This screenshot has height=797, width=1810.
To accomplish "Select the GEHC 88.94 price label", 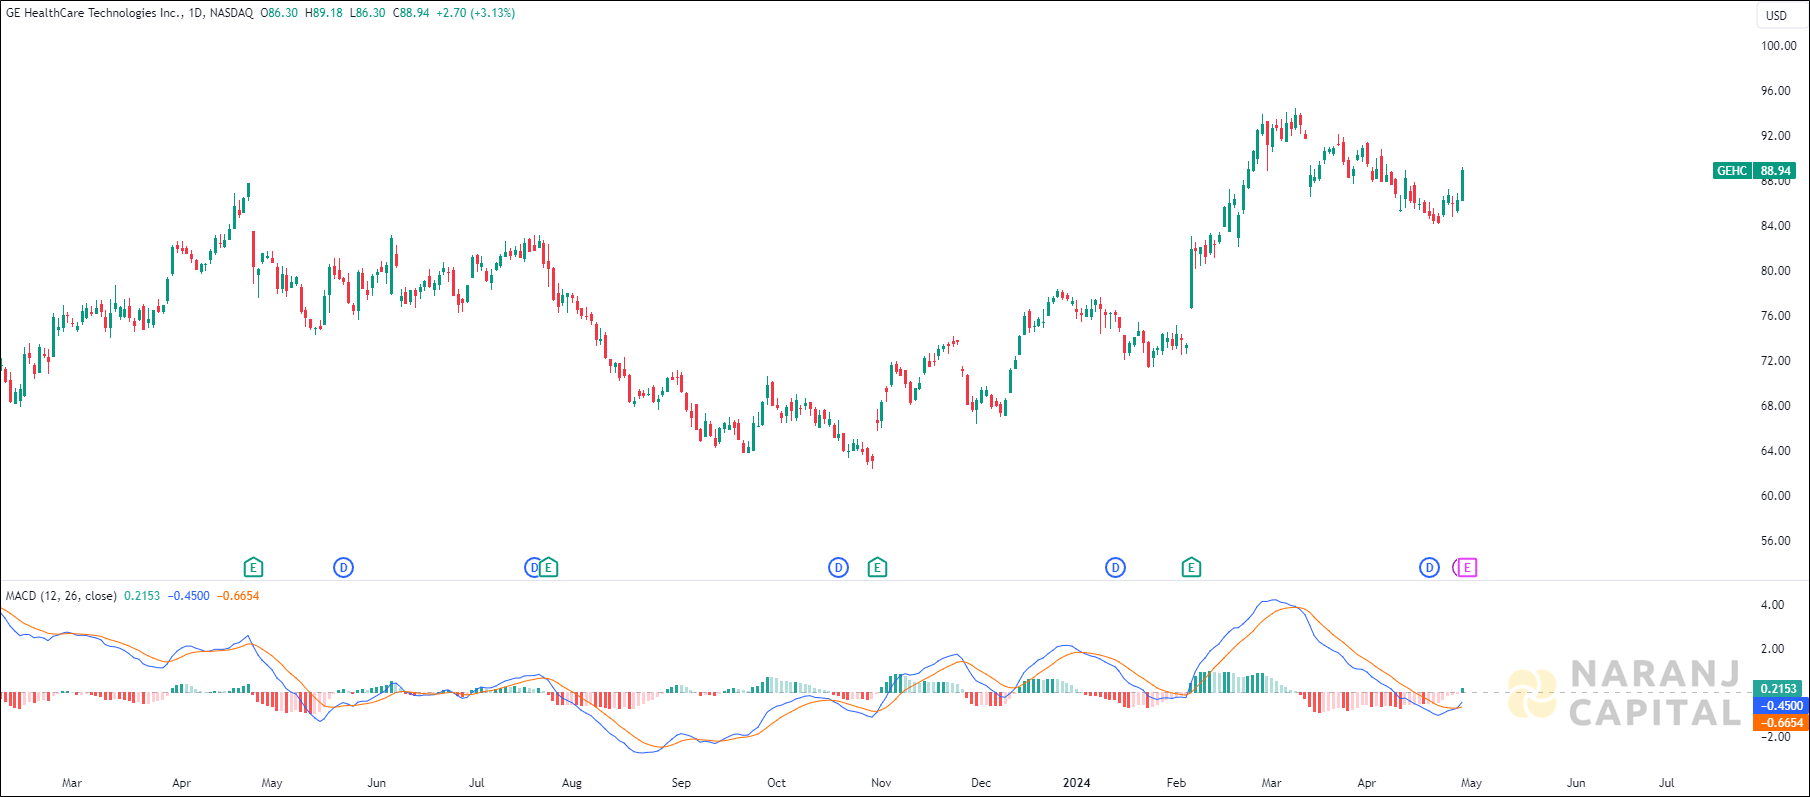I will (x=1754, y=171).
